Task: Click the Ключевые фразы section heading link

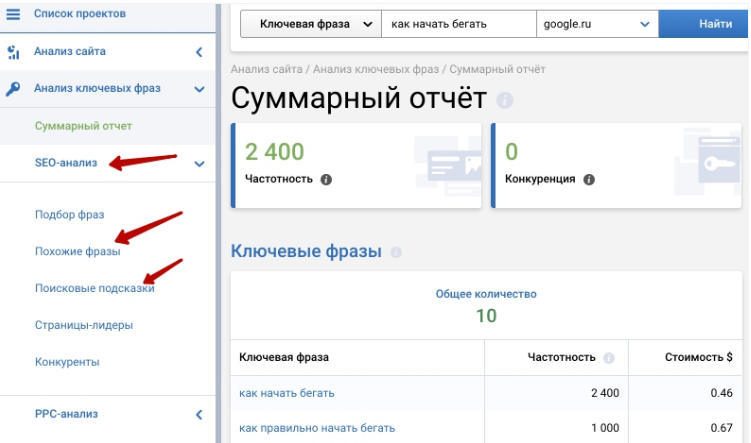Action: [x=306, y=251]
